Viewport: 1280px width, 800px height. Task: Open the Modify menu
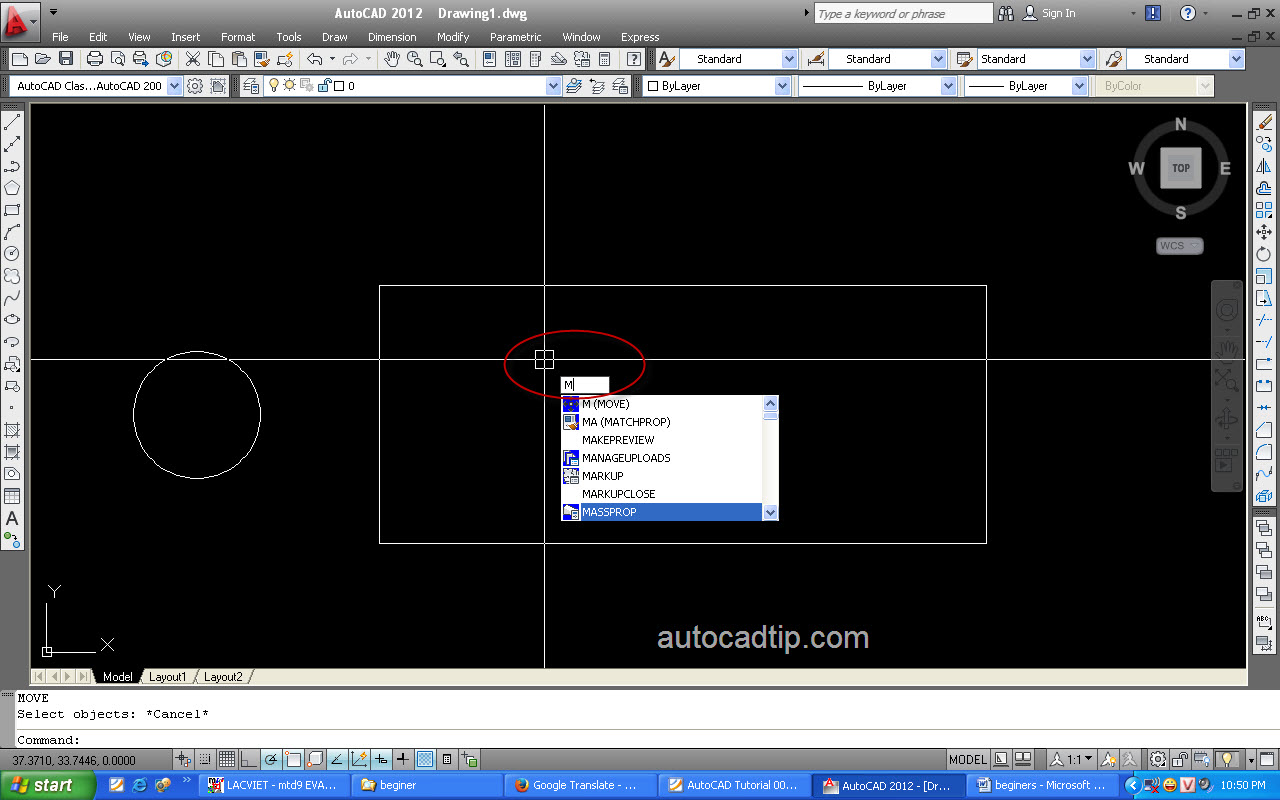[x=453, y=37]
